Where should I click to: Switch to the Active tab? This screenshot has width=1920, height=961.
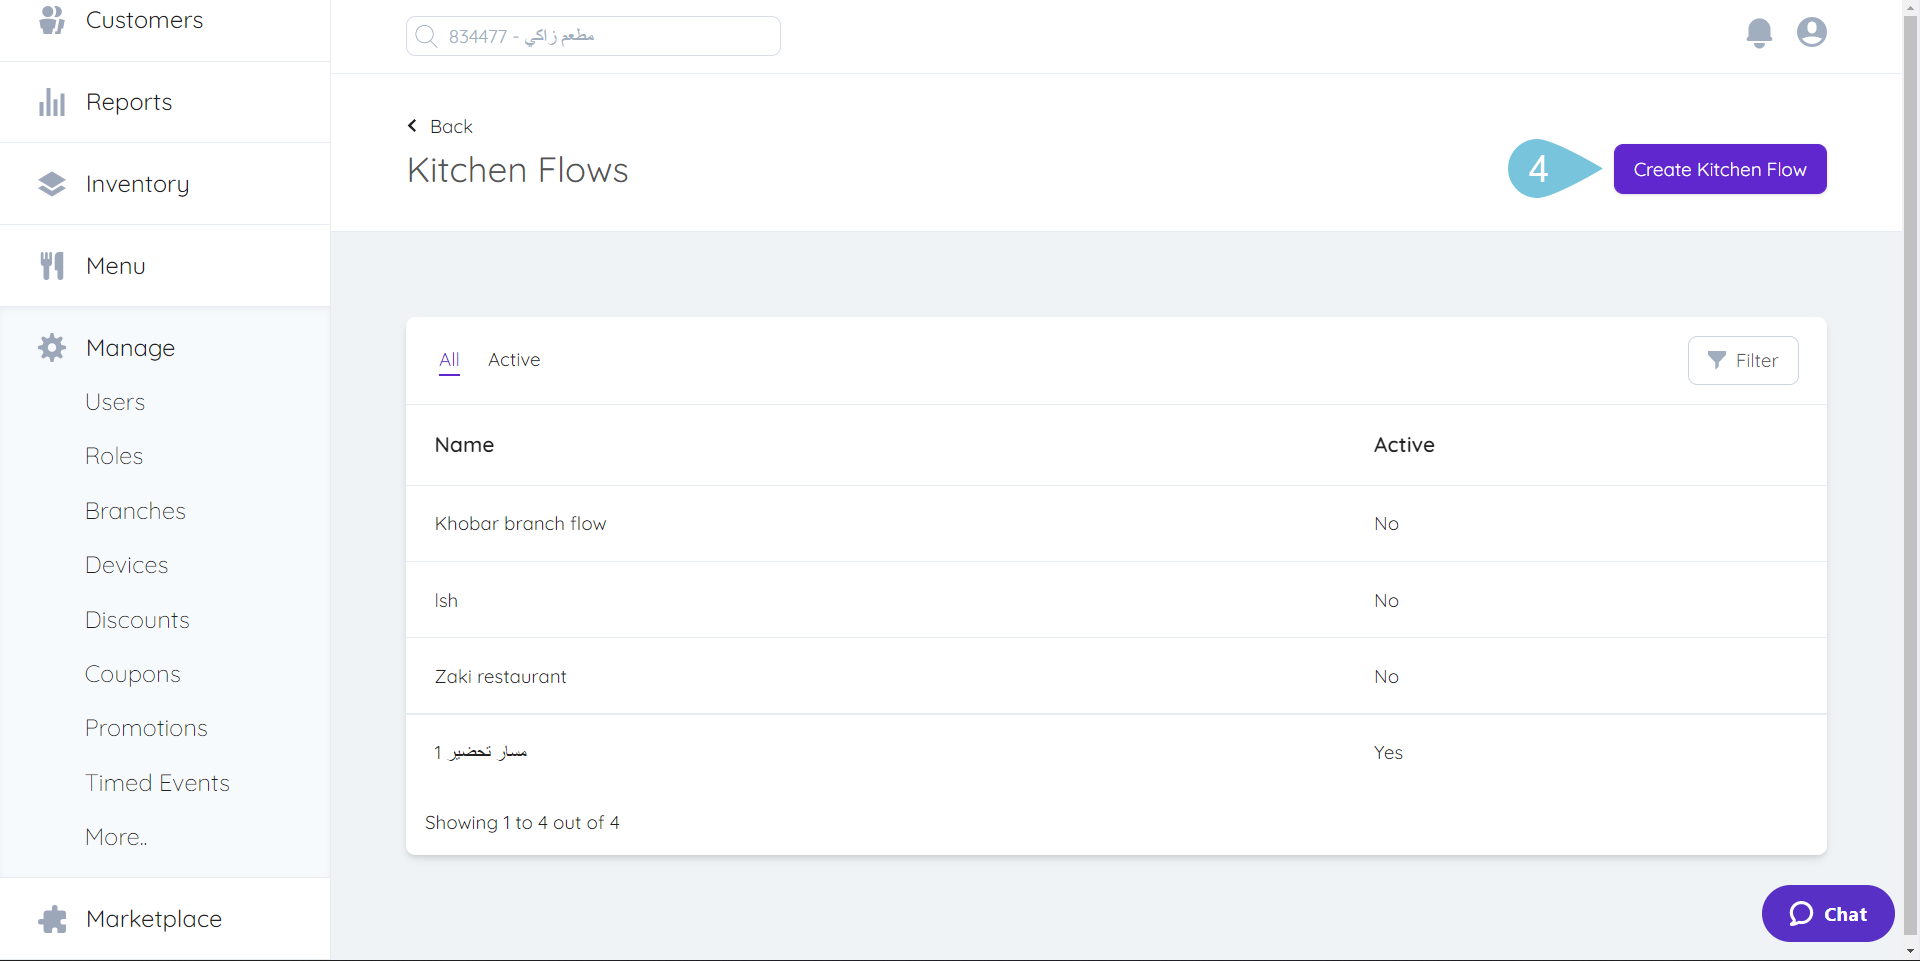coord(514,360)
